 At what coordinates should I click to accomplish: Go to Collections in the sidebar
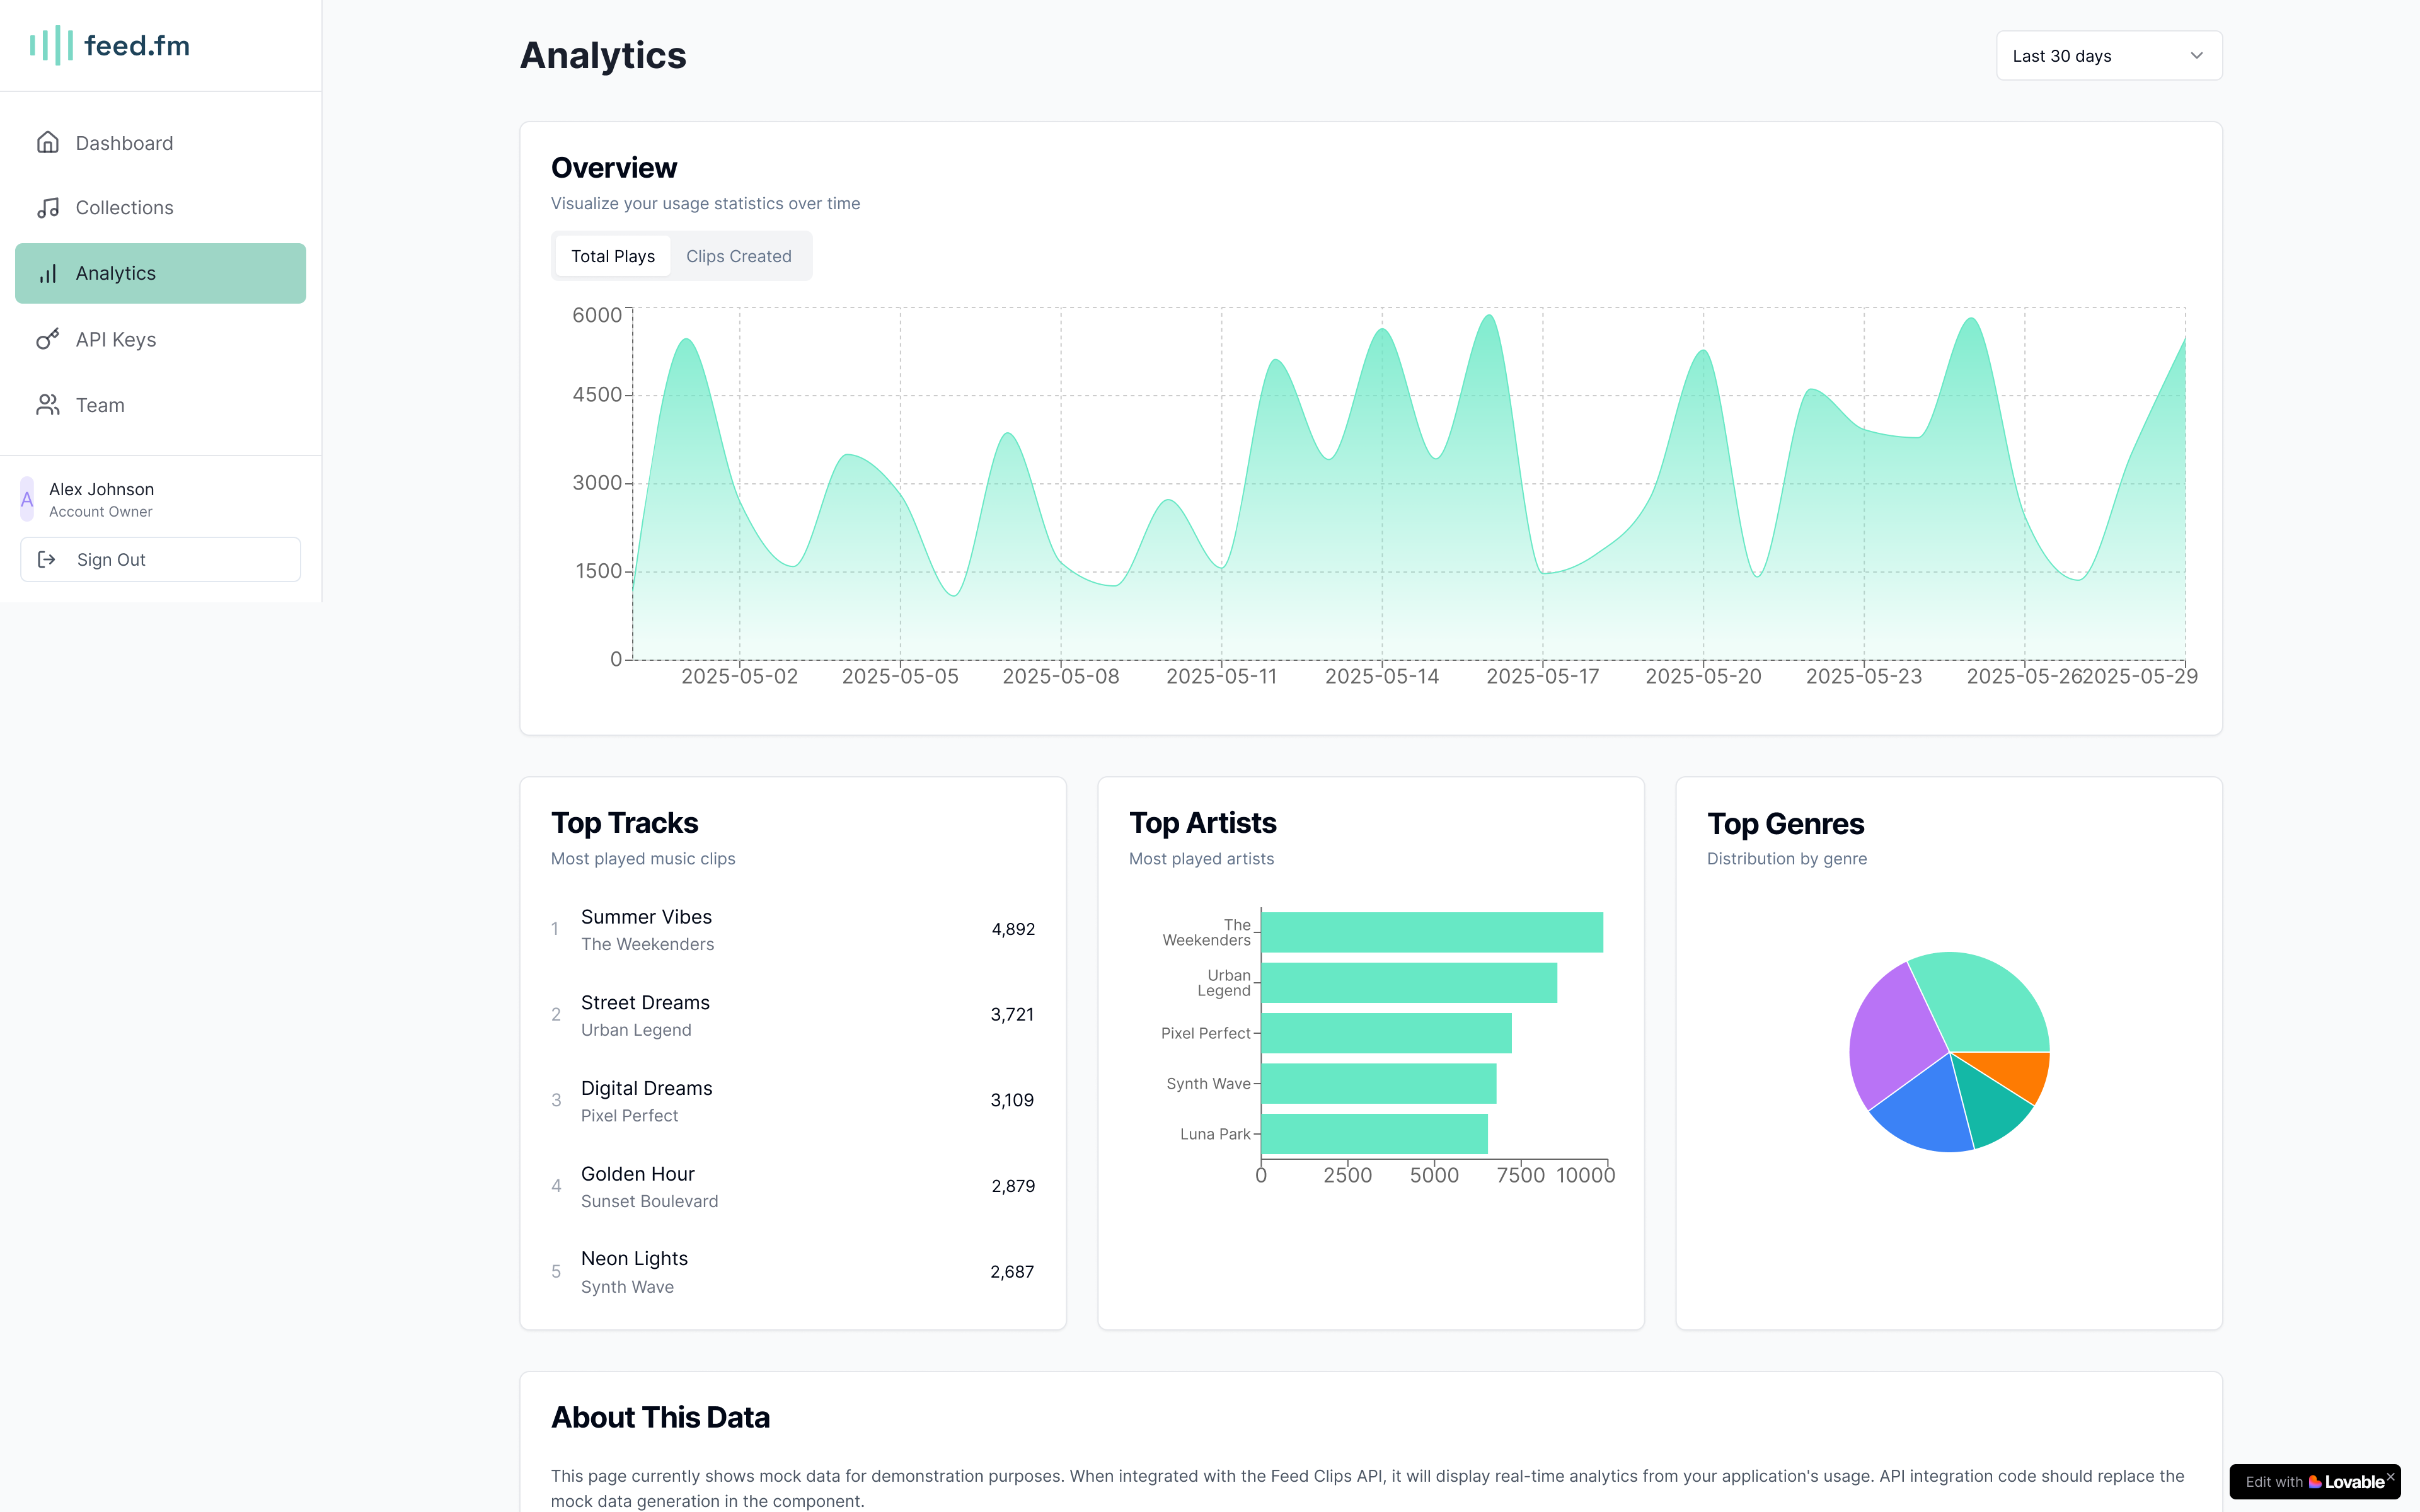tap(124, 208)
